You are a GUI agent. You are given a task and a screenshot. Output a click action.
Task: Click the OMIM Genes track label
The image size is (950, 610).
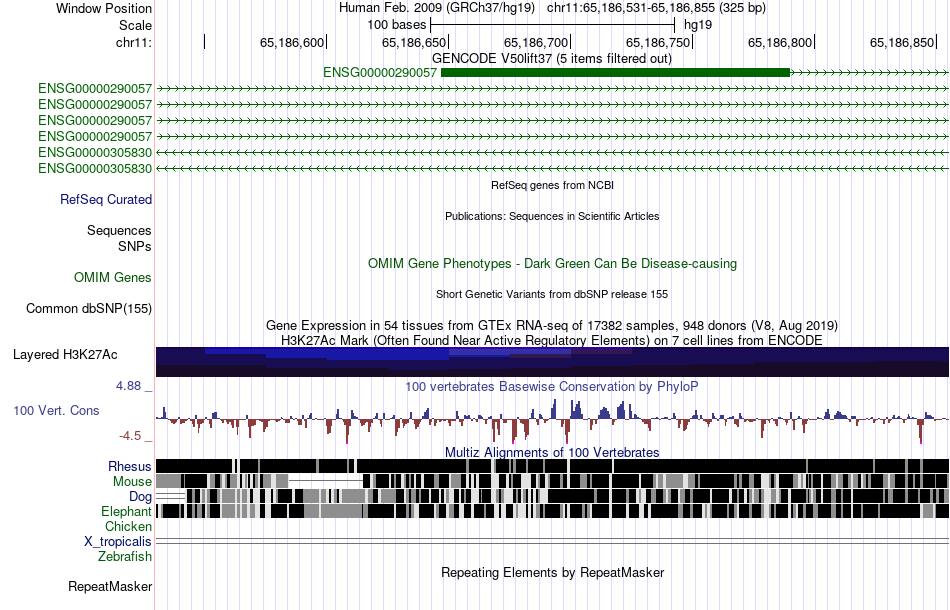(113, 277)
